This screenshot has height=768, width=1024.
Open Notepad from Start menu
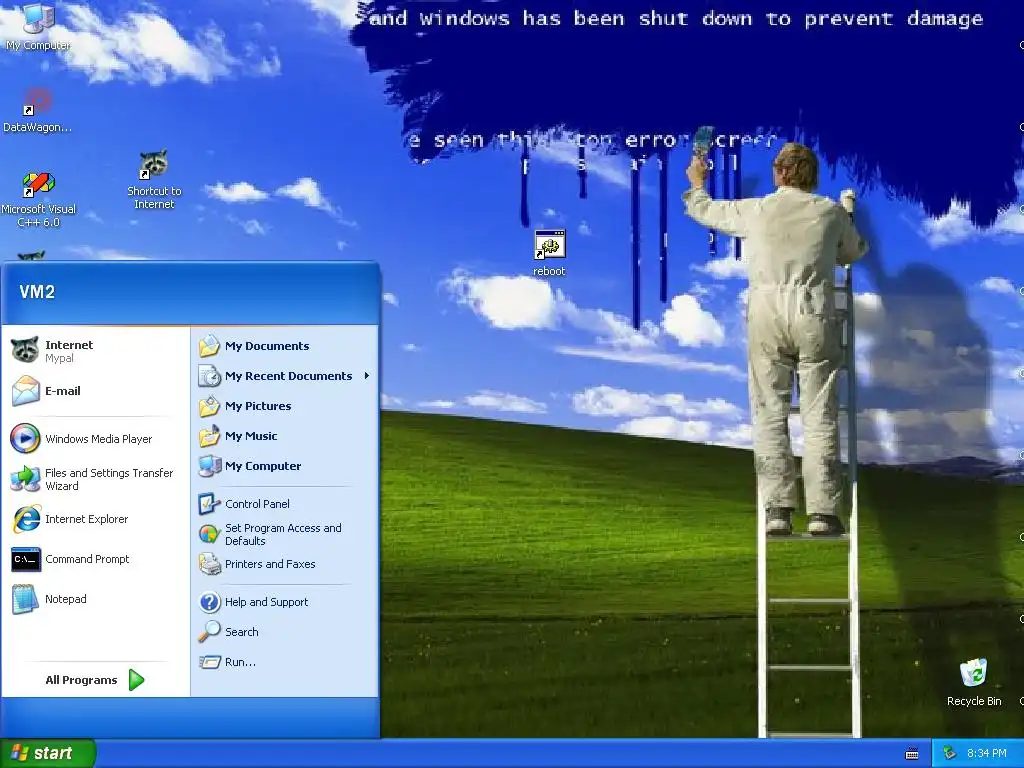point(95,599)
